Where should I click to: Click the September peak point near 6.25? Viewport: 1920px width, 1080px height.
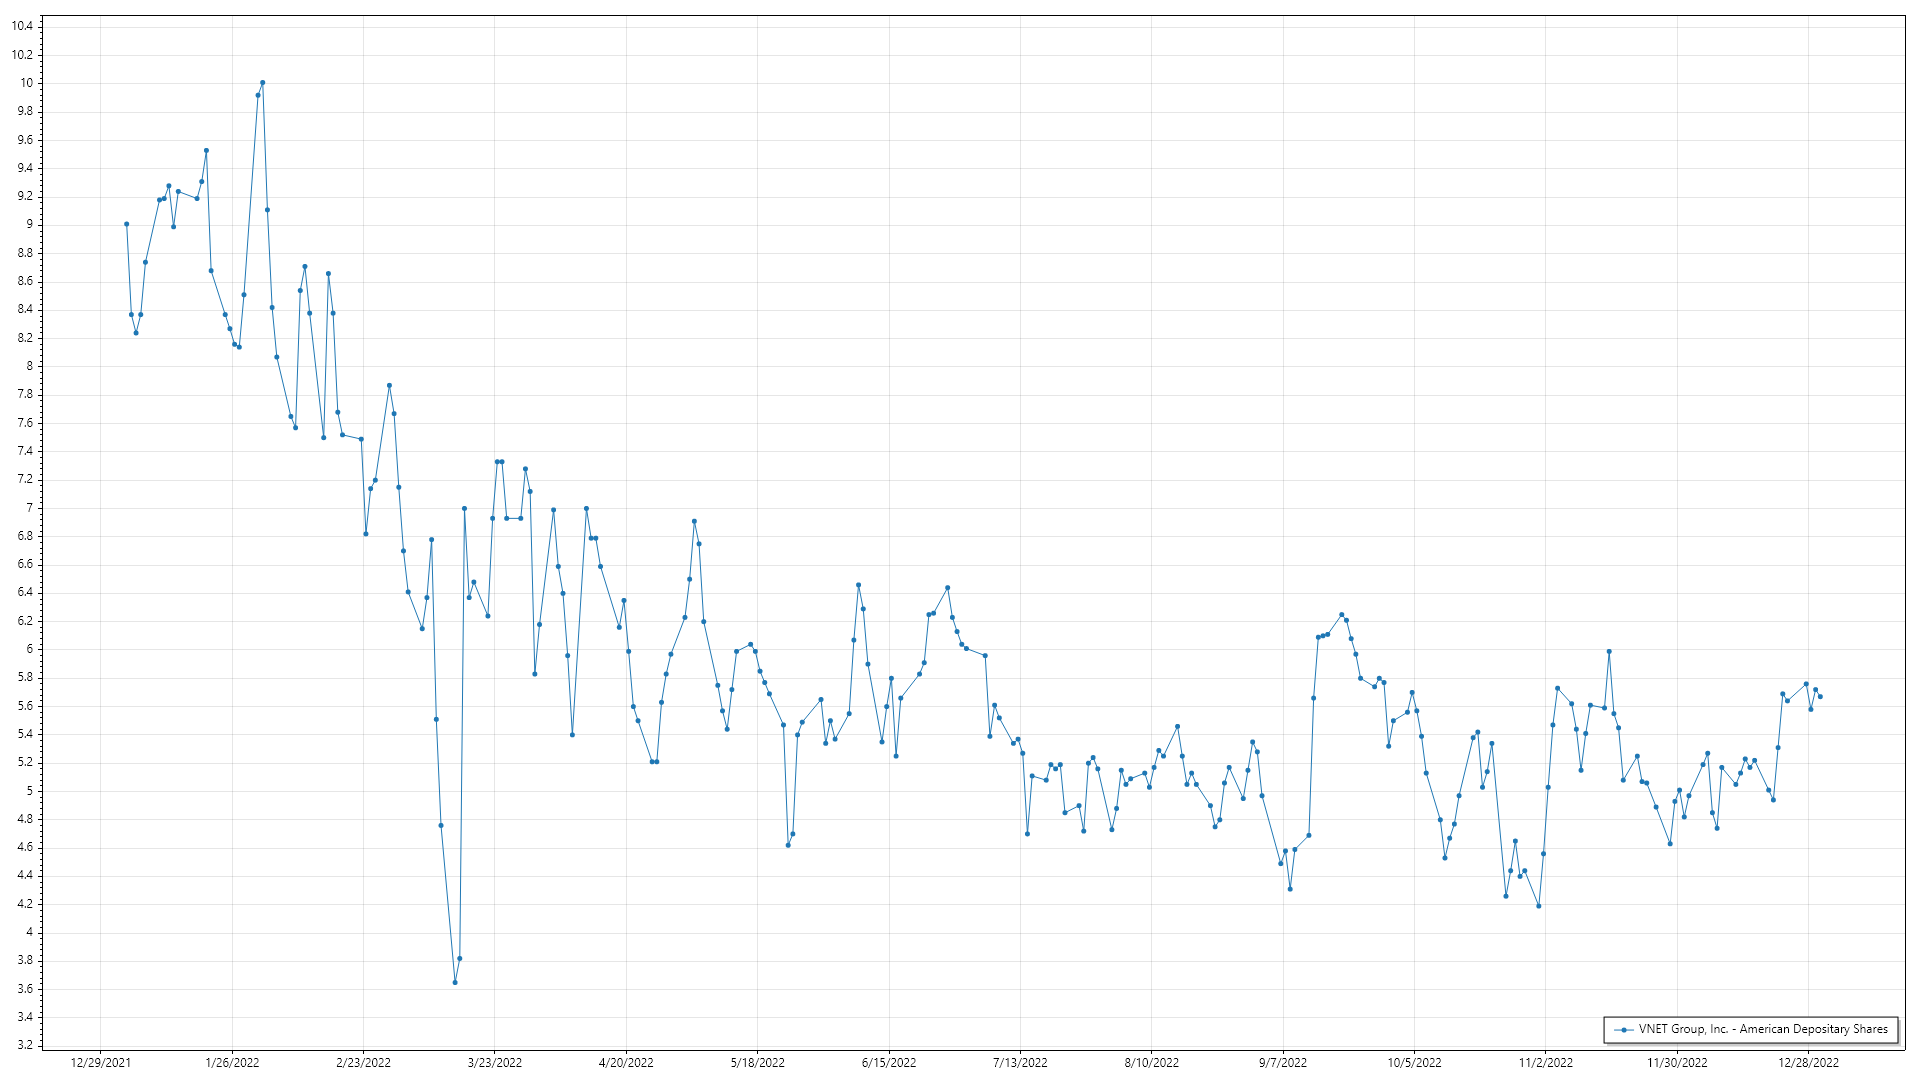(x=1341, y=615)
